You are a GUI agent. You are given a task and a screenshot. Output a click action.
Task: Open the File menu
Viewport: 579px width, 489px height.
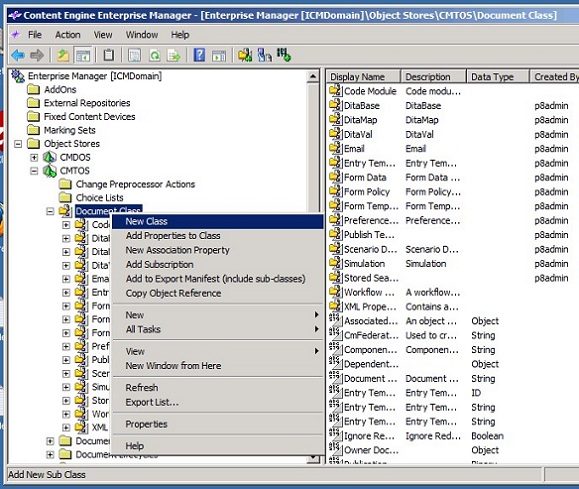pyautogui.click(x=35, y=35)
